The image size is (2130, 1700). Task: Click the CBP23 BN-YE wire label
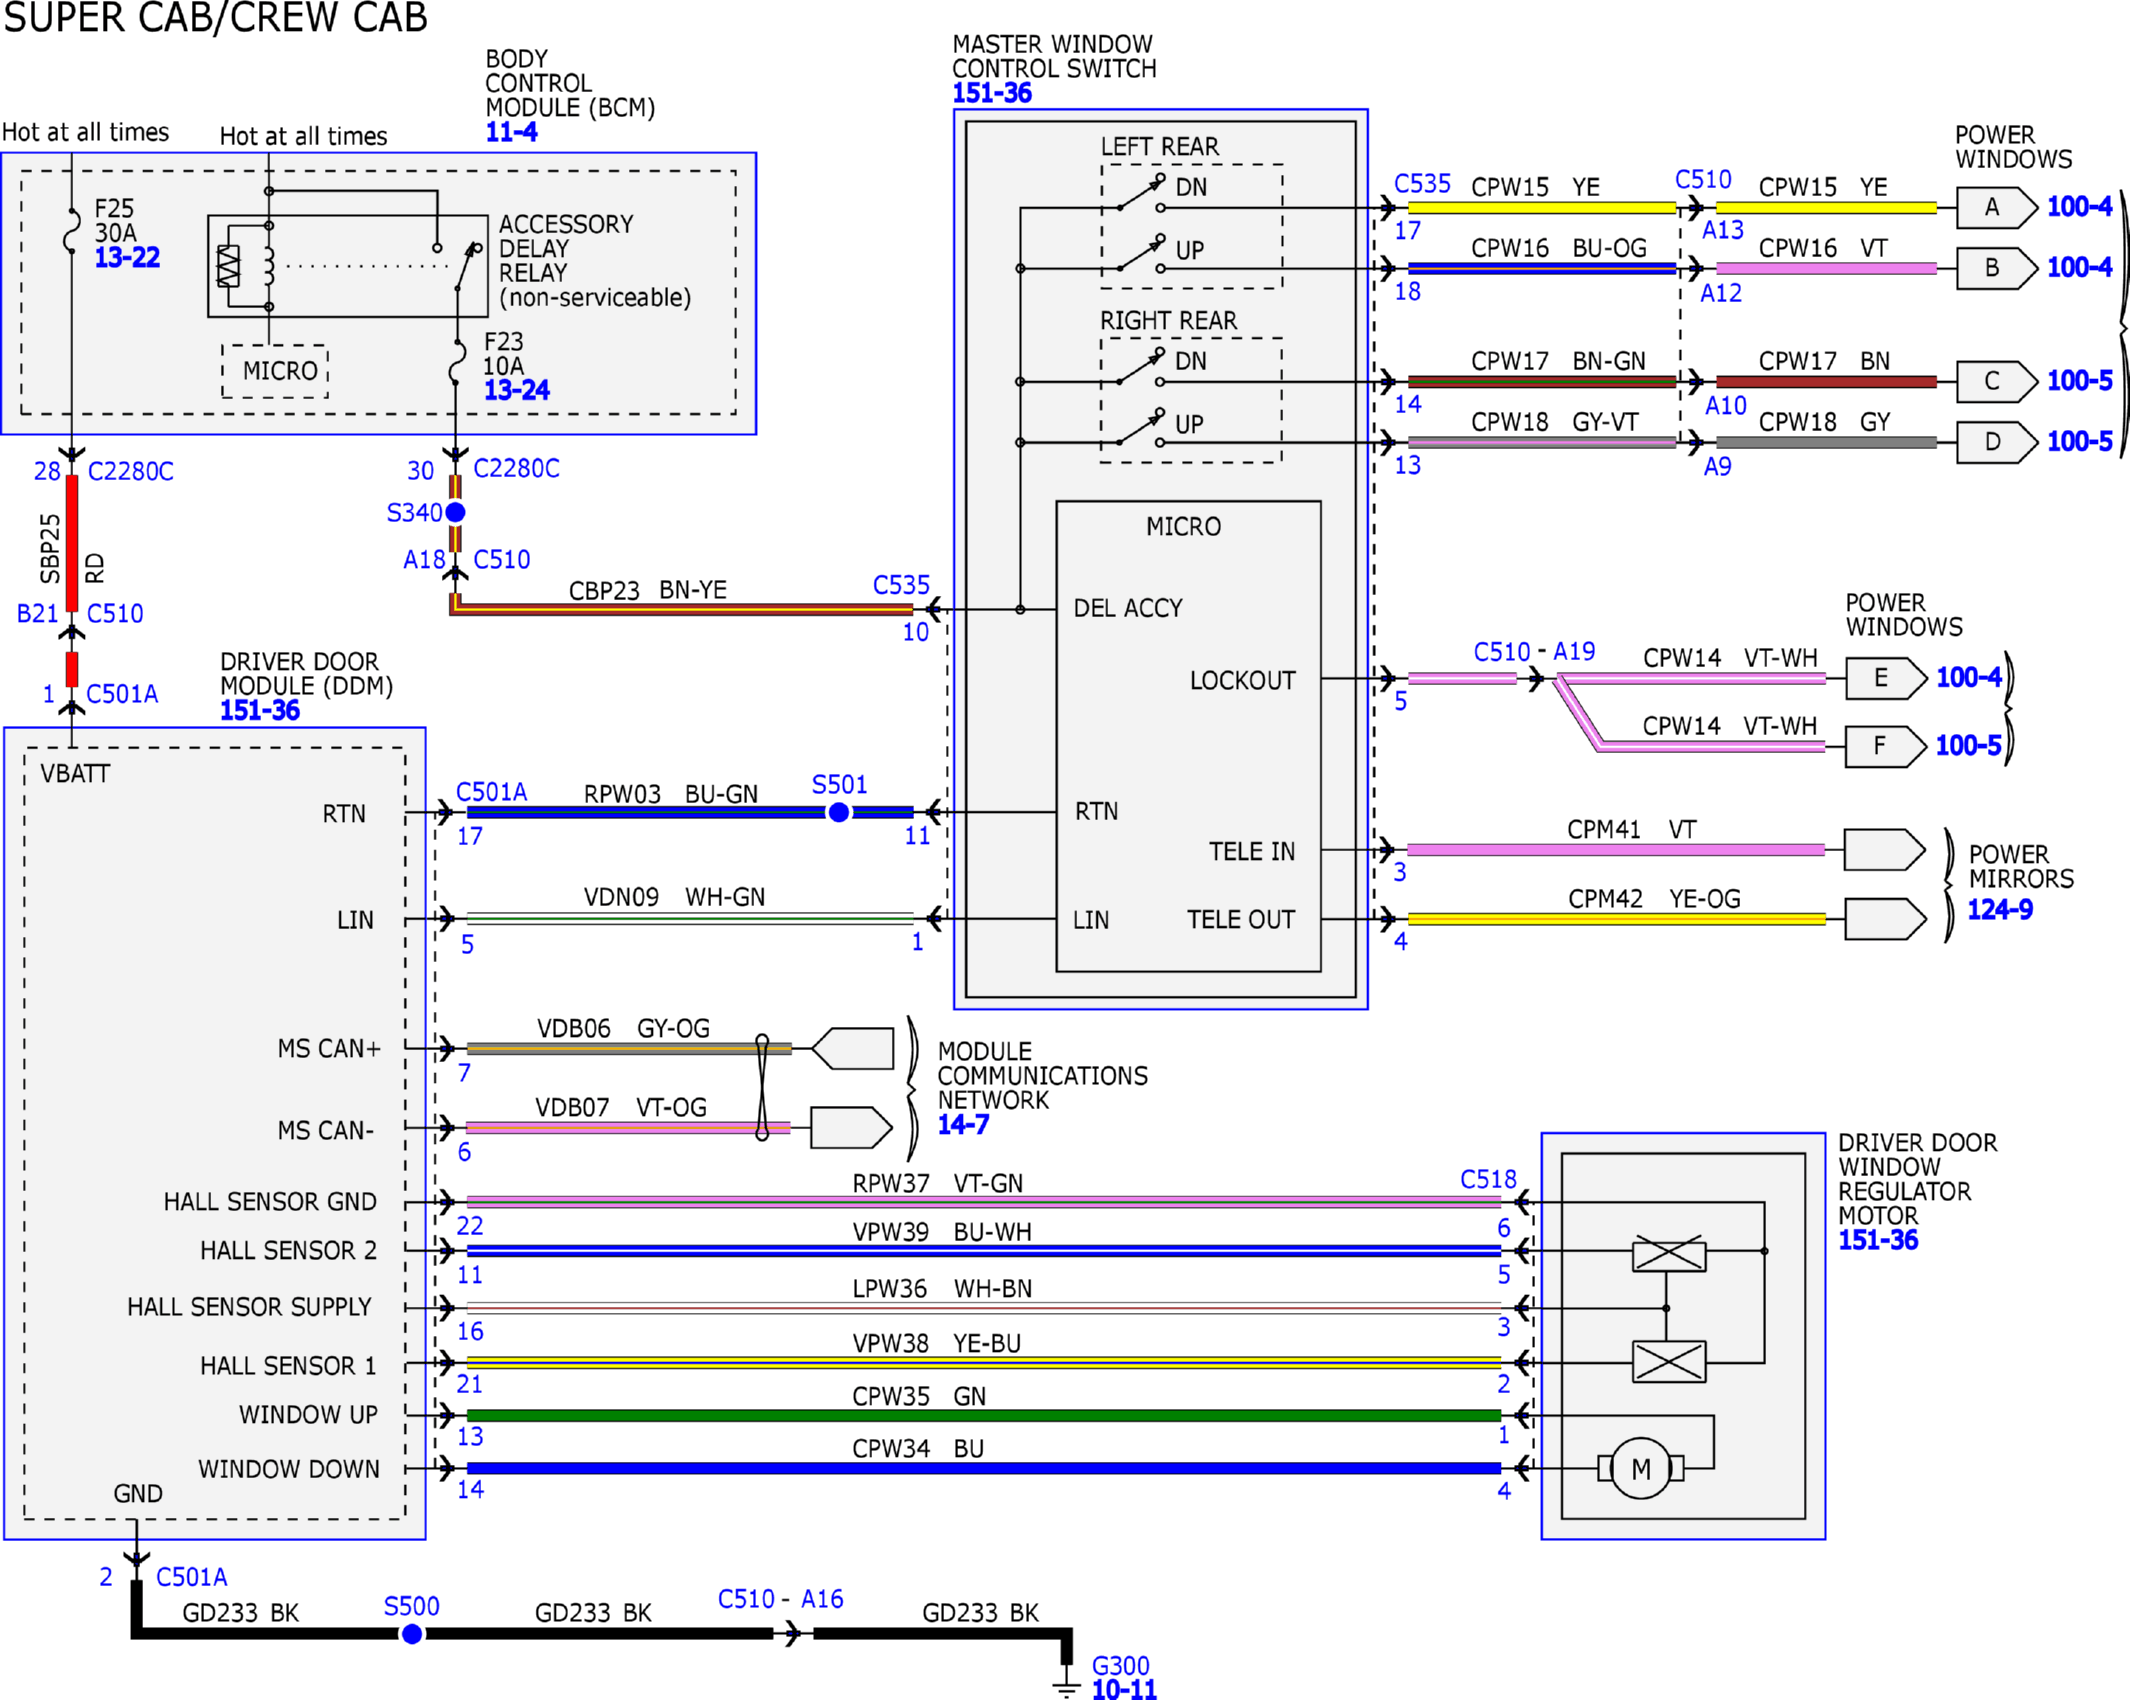(648, 591)
